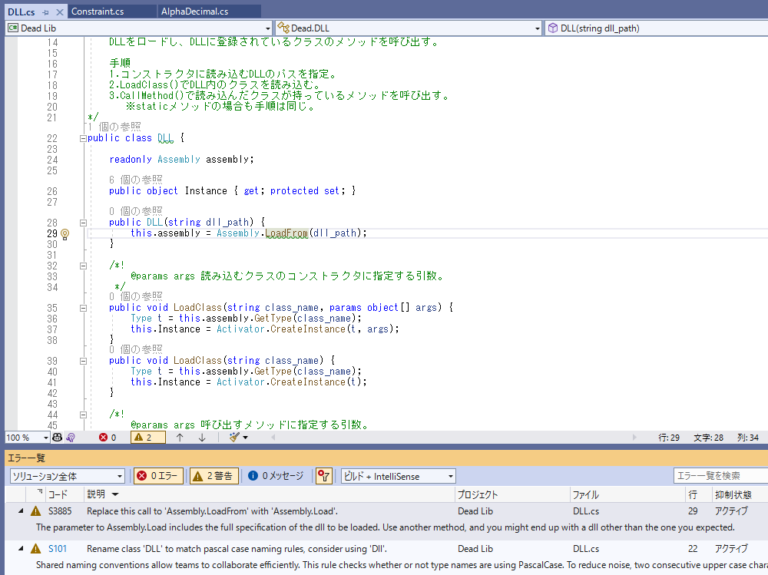This screenshot has width=768, height=575.
Task: Open the S3885 code entry
Action: [x=60, y=511]
